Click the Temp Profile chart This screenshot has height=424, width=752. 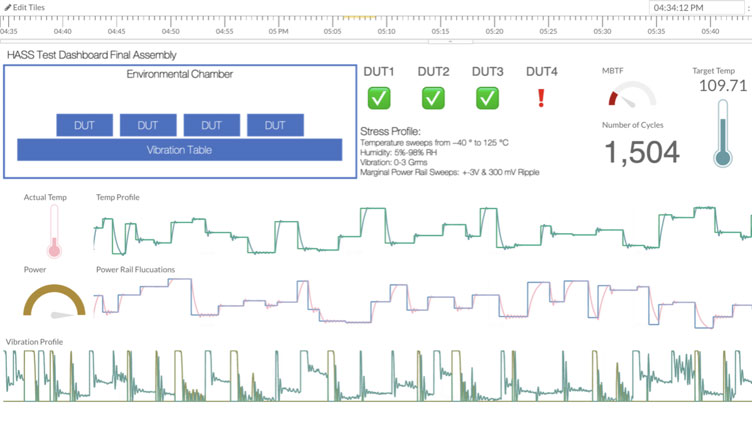(x=420, y=232)
